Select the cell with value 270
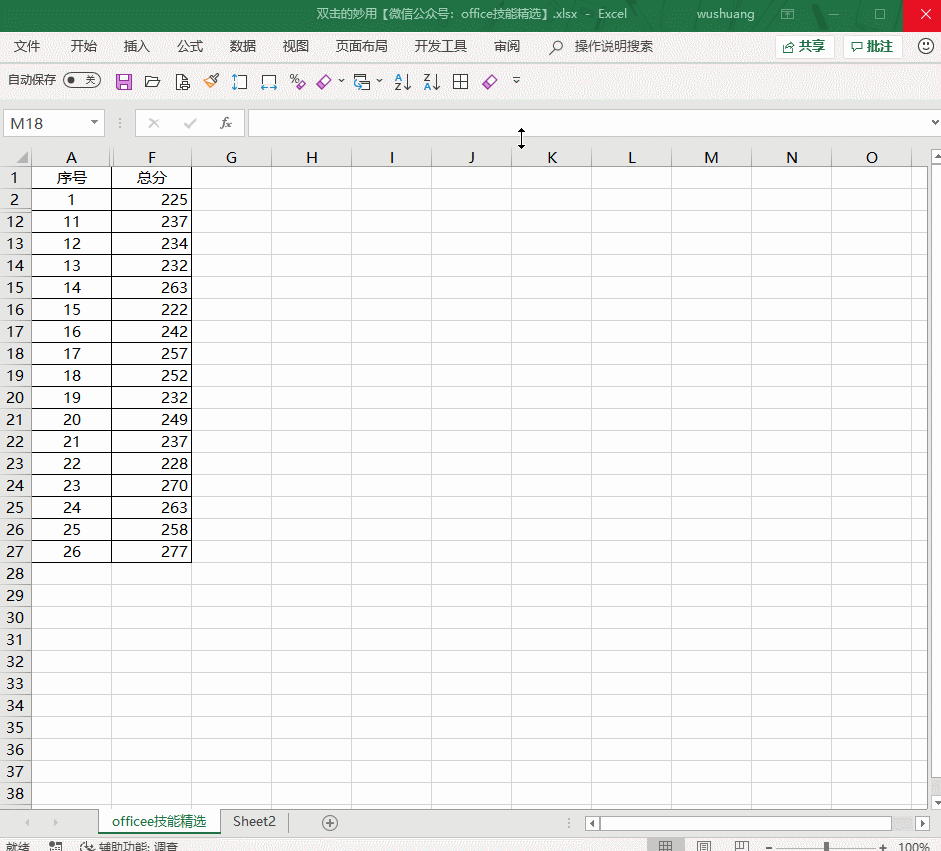The image size is (941, 851). (152, 486)
